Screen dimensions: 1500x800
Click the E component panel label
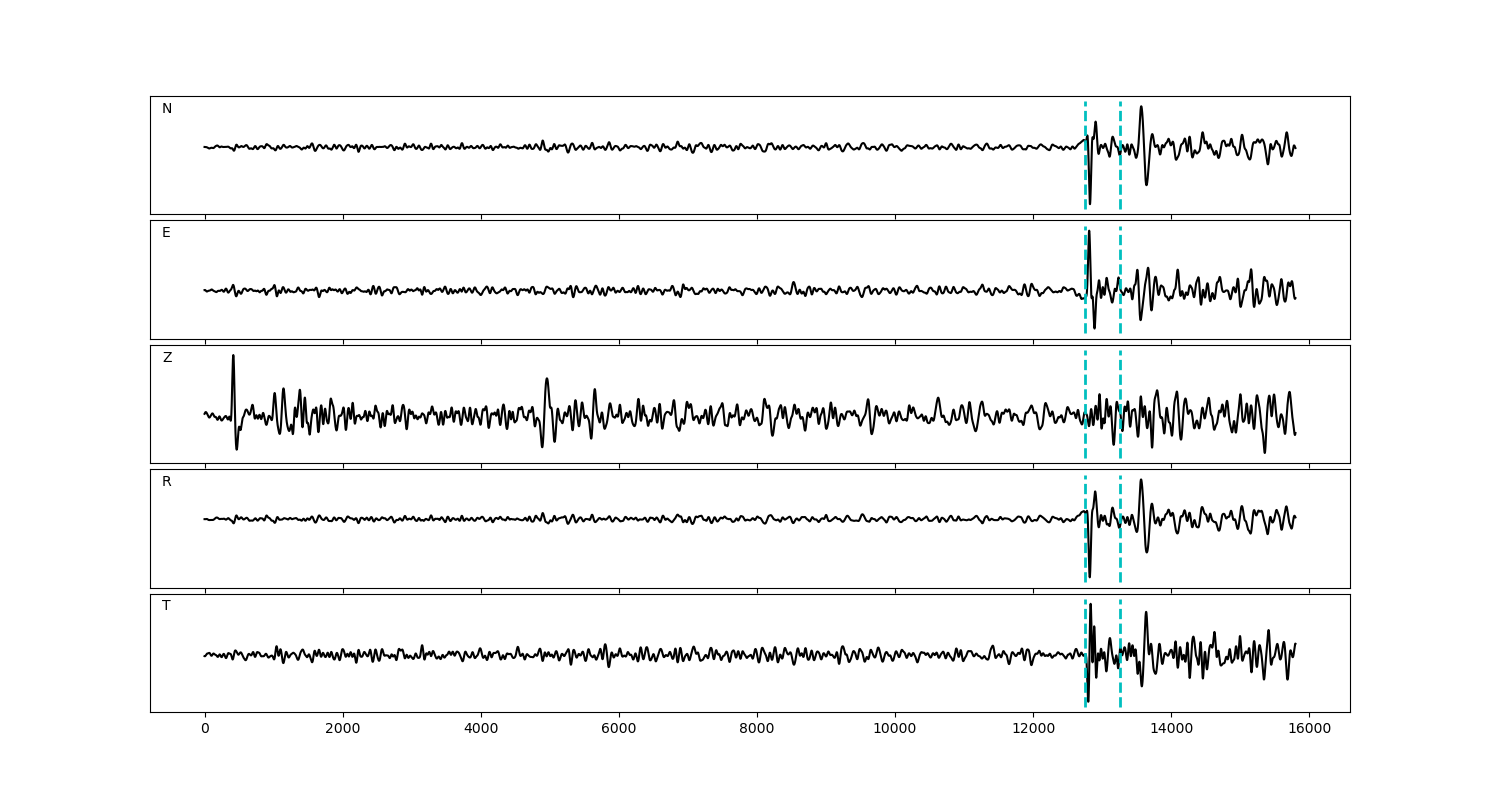point(166,233)
